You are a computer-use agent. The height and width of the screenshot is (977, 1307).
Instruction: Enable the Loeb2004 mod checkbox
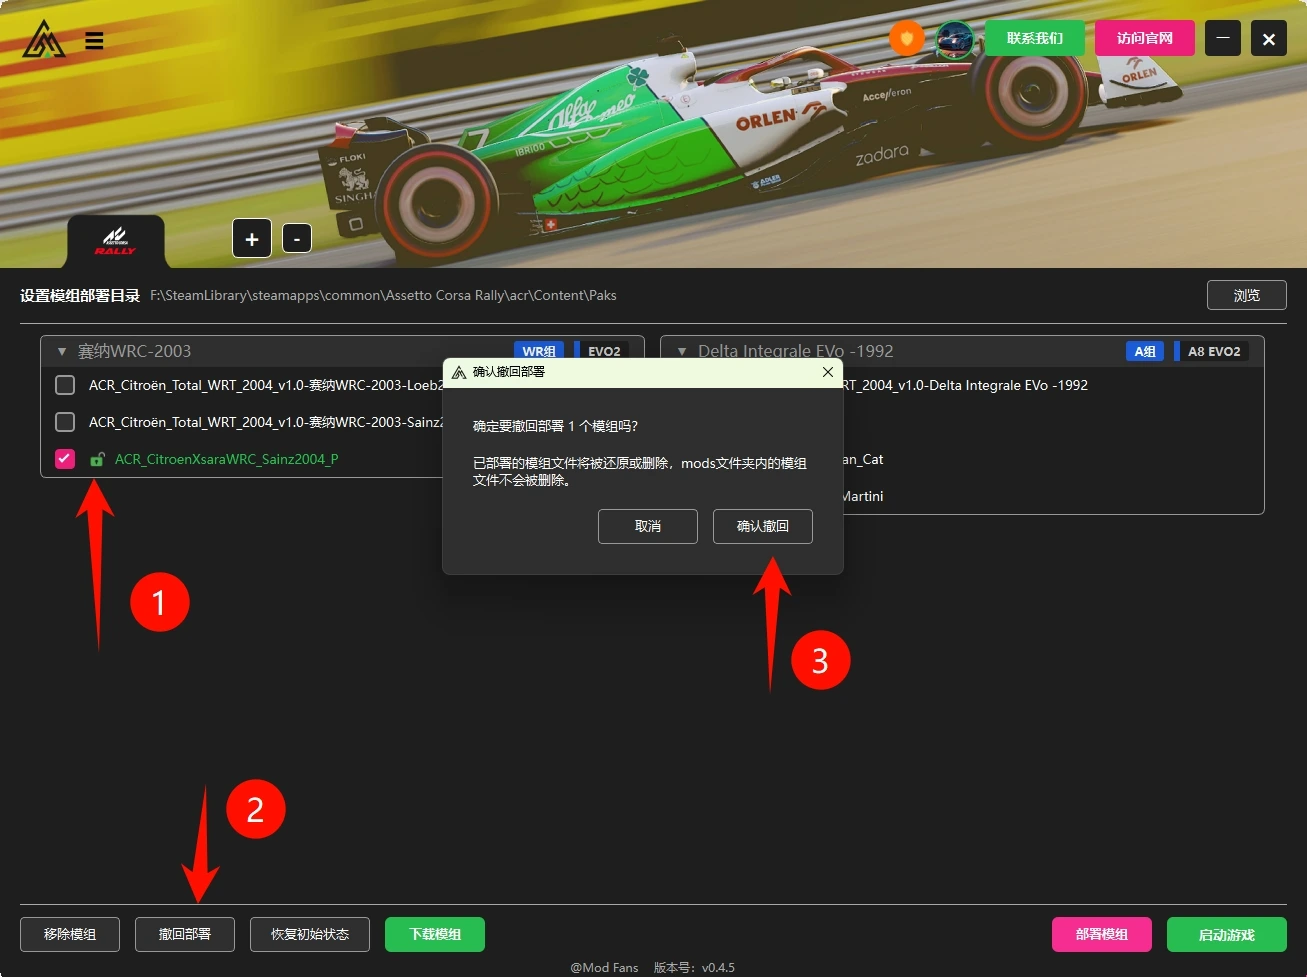(65, 385)
